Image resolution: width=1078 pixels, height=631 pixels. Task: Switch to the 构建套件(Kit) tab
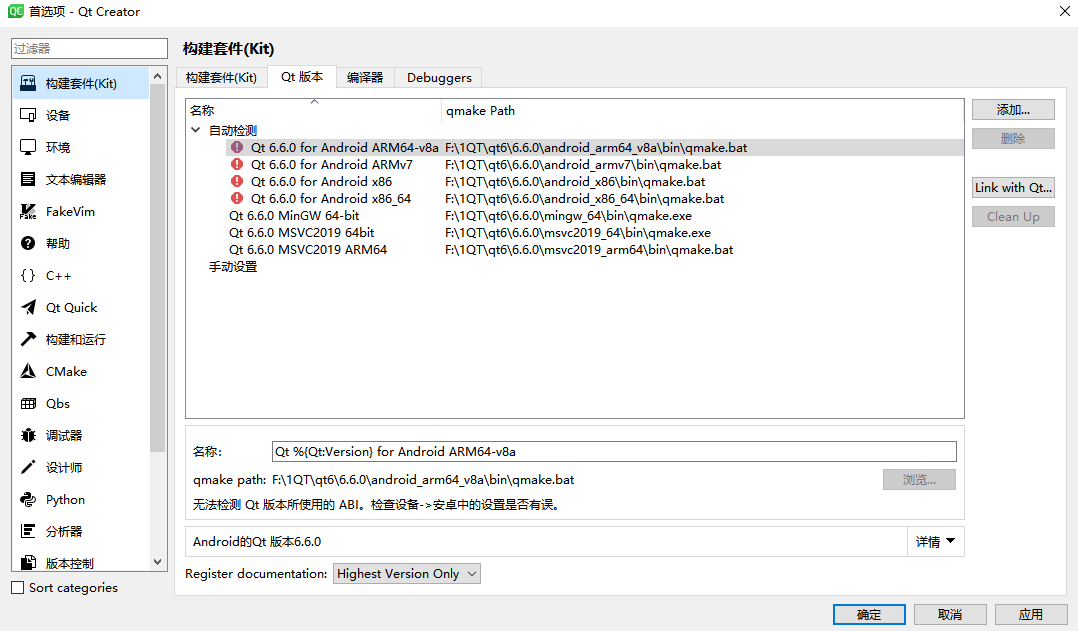click(221, 78)
